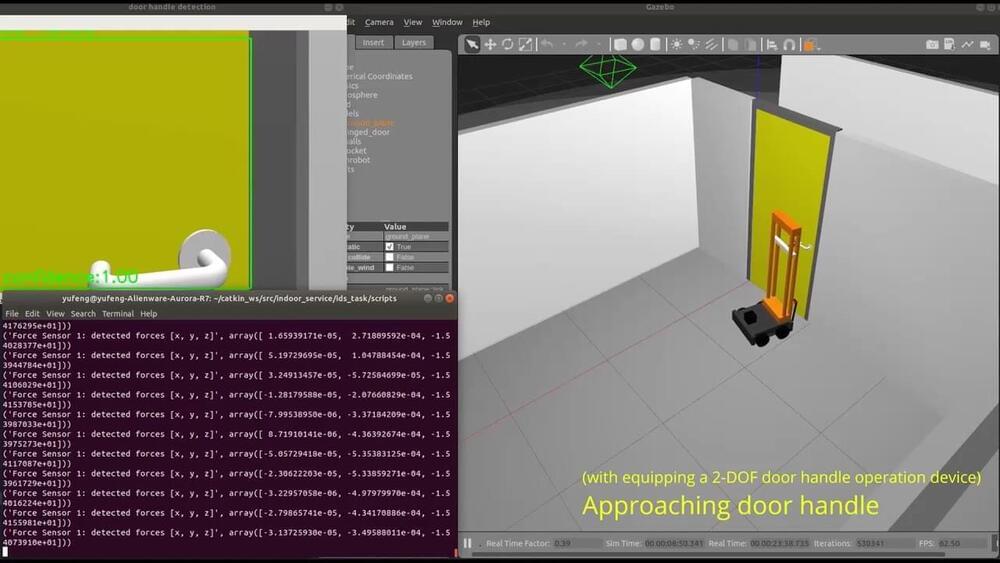1000x563 pixels.
Task: Select hinged_door in the model tree
Action: pyautogui.click(x=366, y=132)
